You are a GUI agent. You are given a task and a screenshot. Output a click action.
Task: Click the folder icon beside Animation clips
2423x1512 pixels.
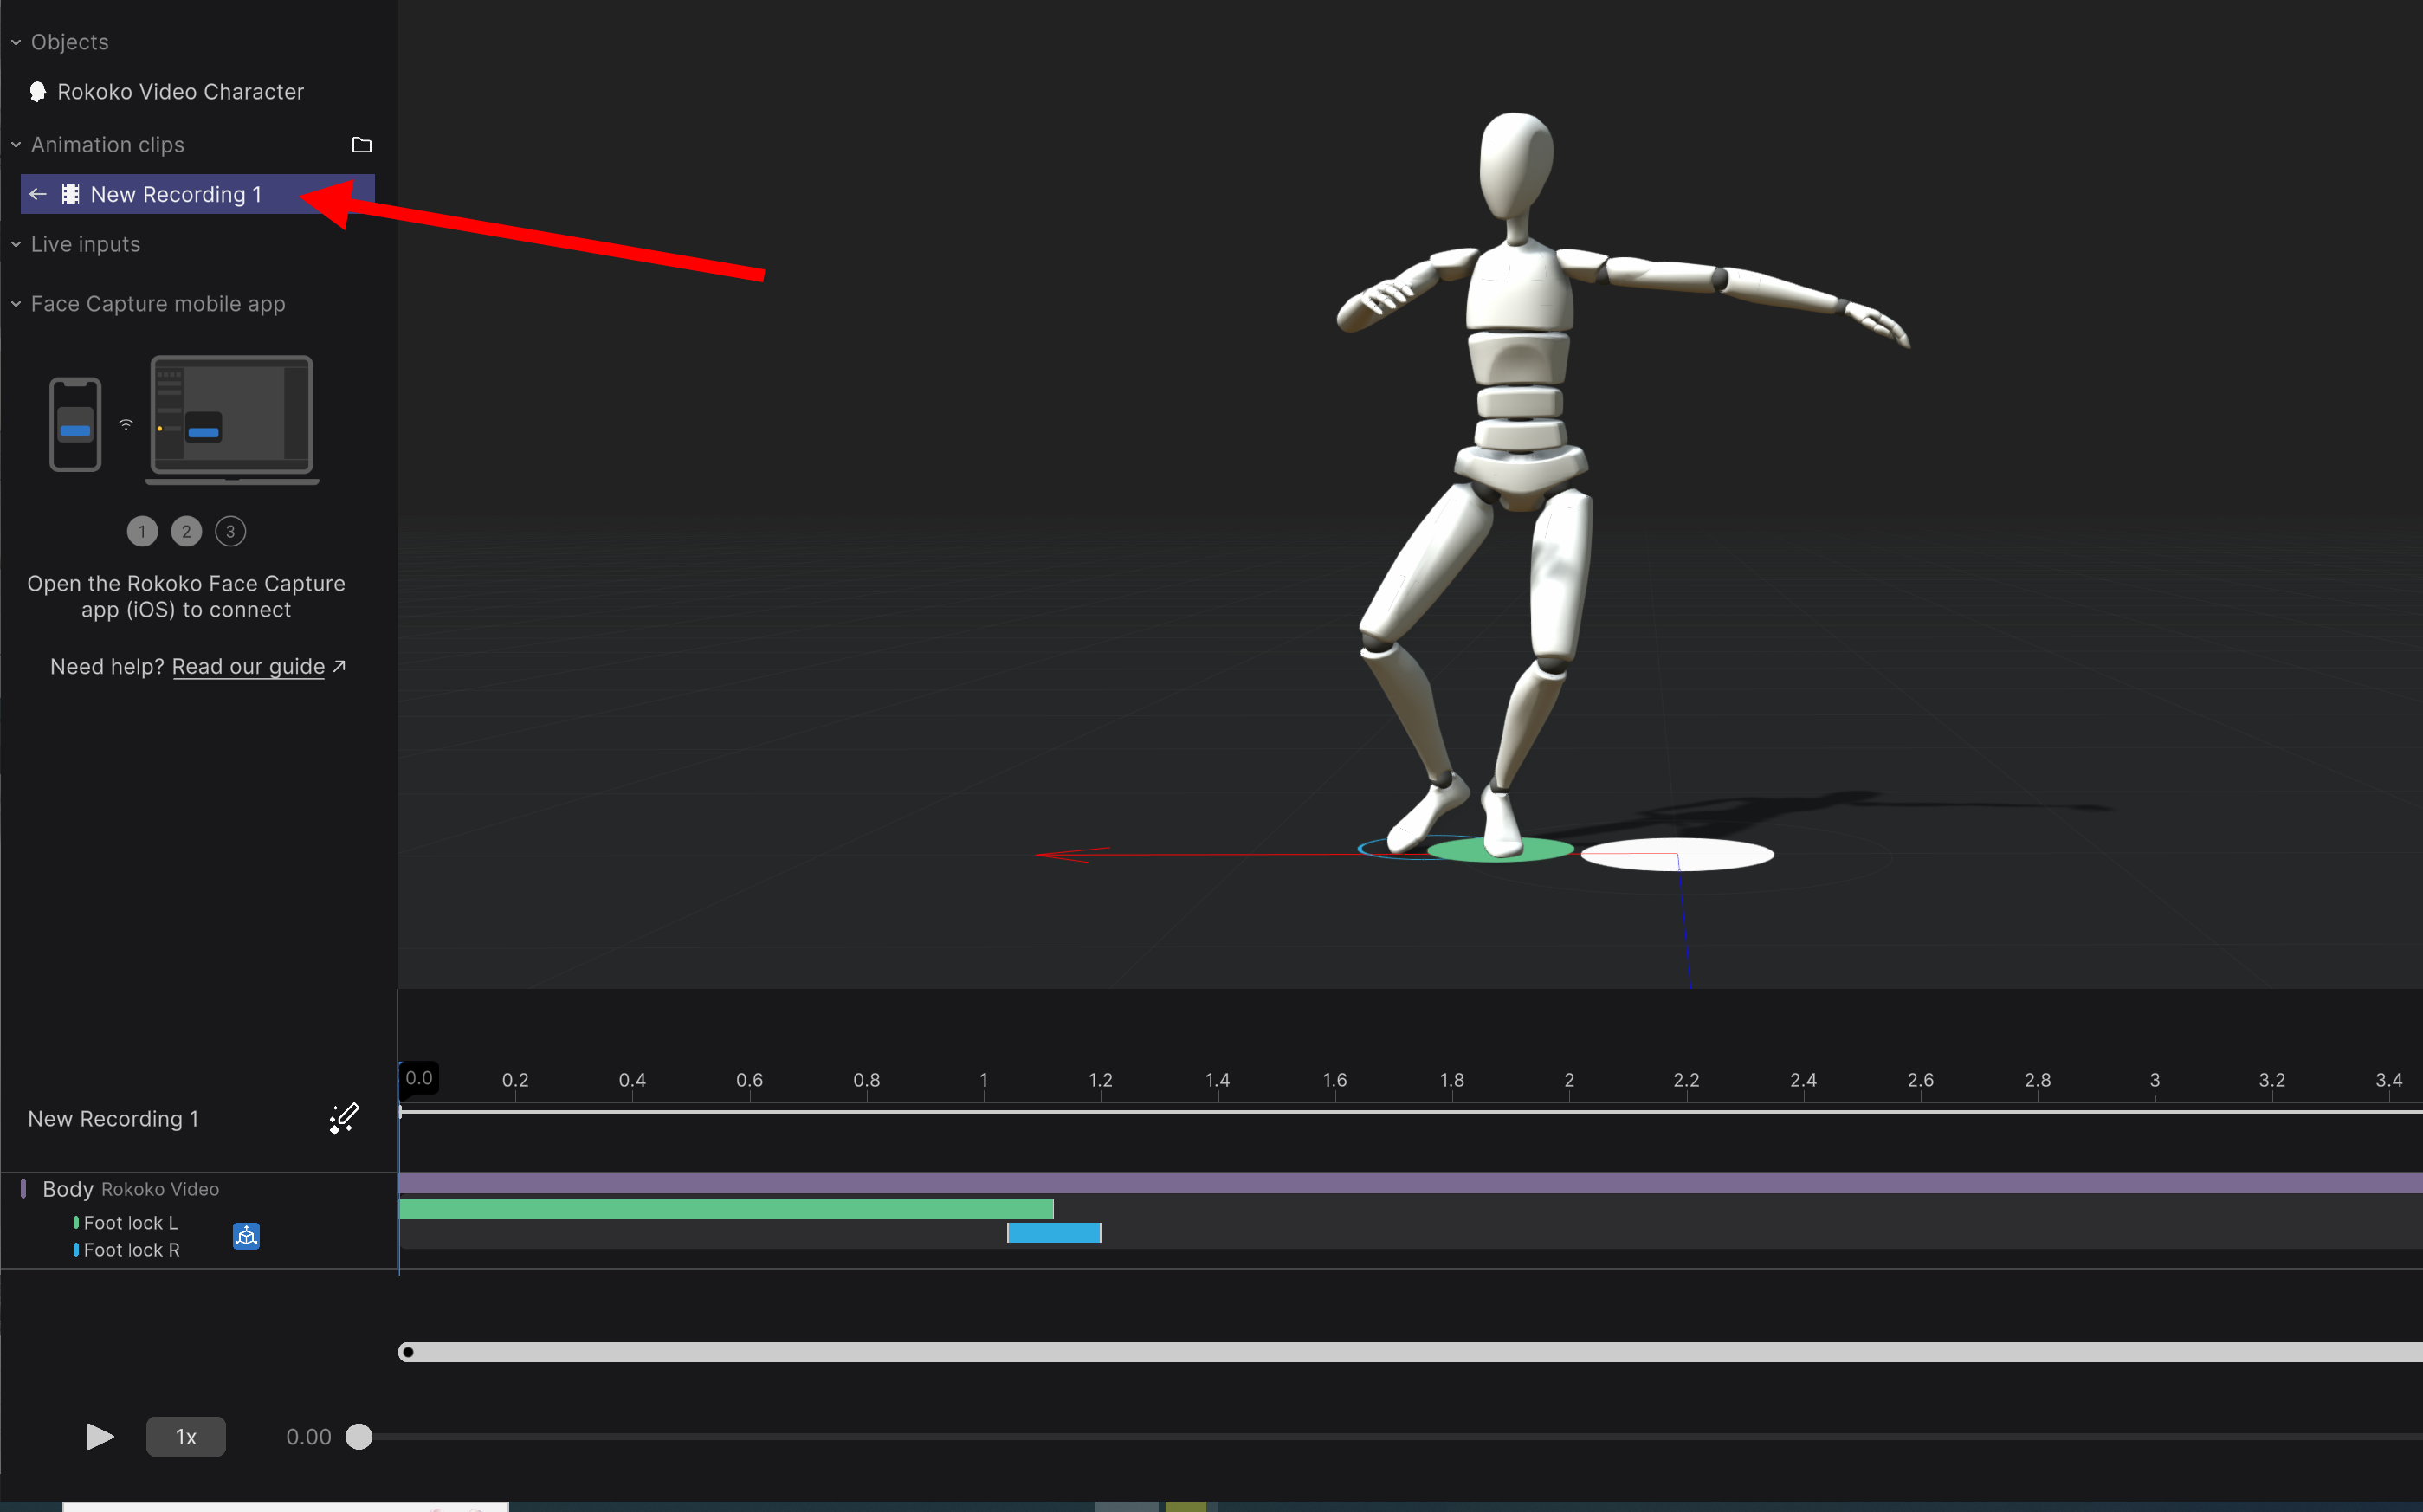tap(362, 145)
